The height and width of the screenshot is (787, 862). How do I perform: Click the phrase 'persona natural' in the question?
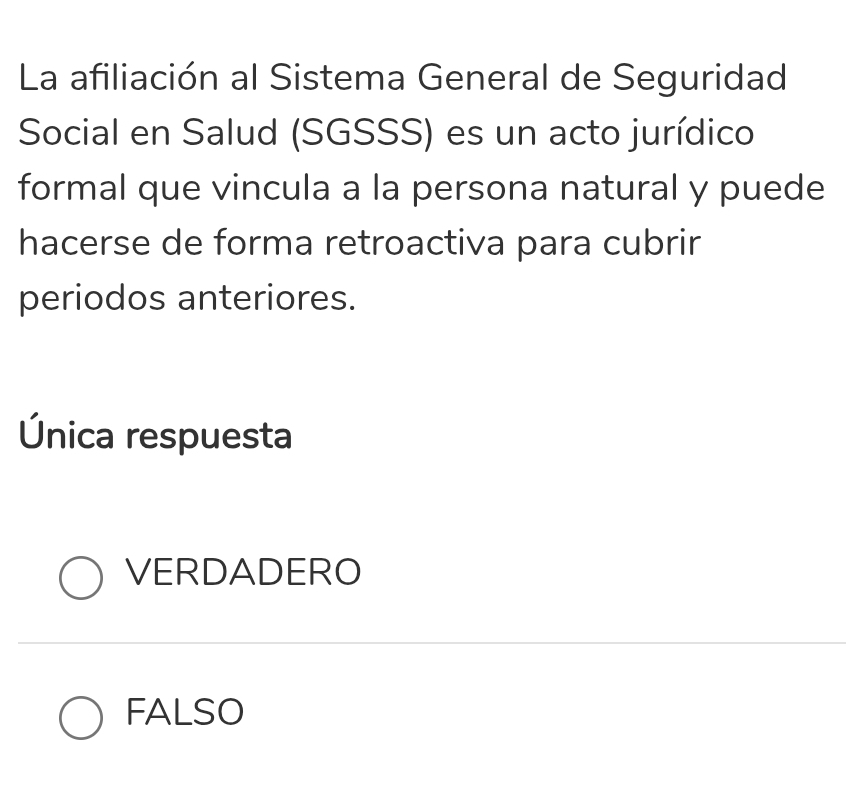click(545, 189)
